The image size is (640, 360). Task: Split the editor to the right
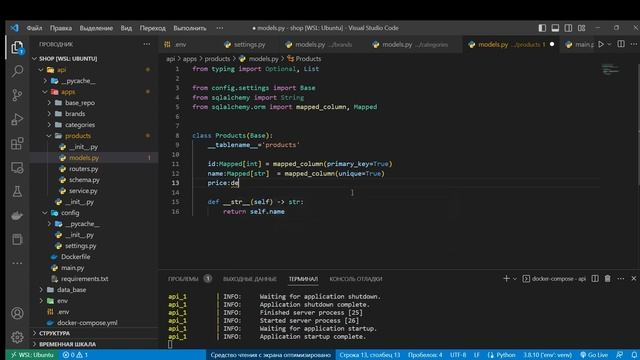621,44
